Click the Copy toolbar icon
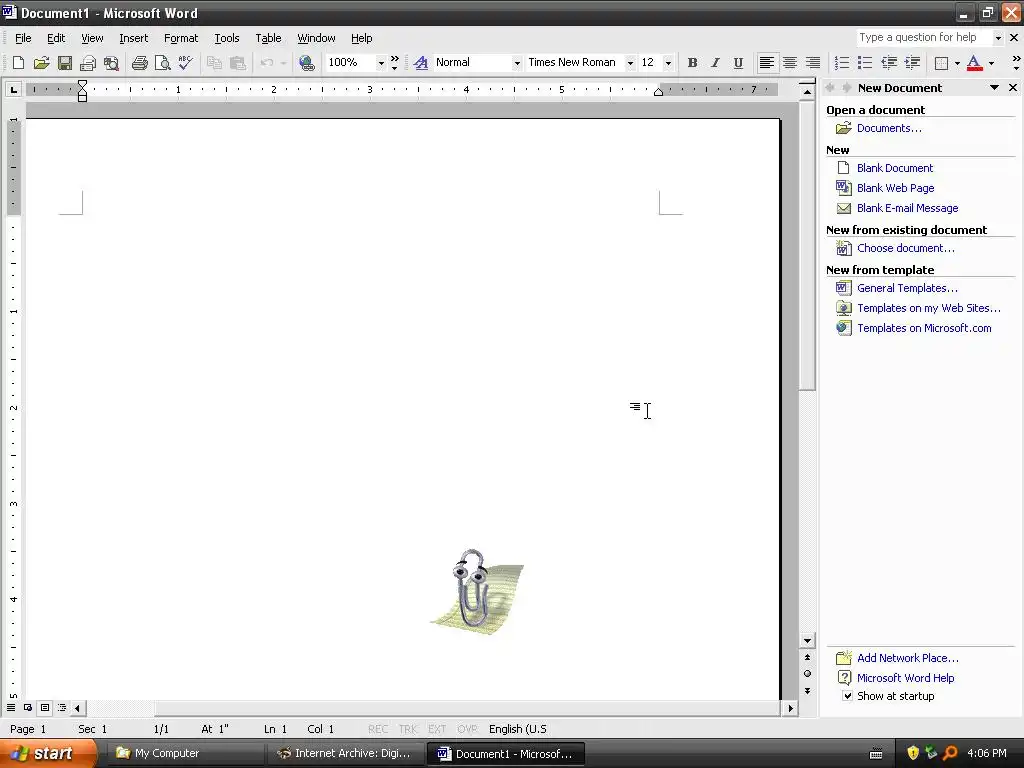1024x768 pixels. click(214, 63)
